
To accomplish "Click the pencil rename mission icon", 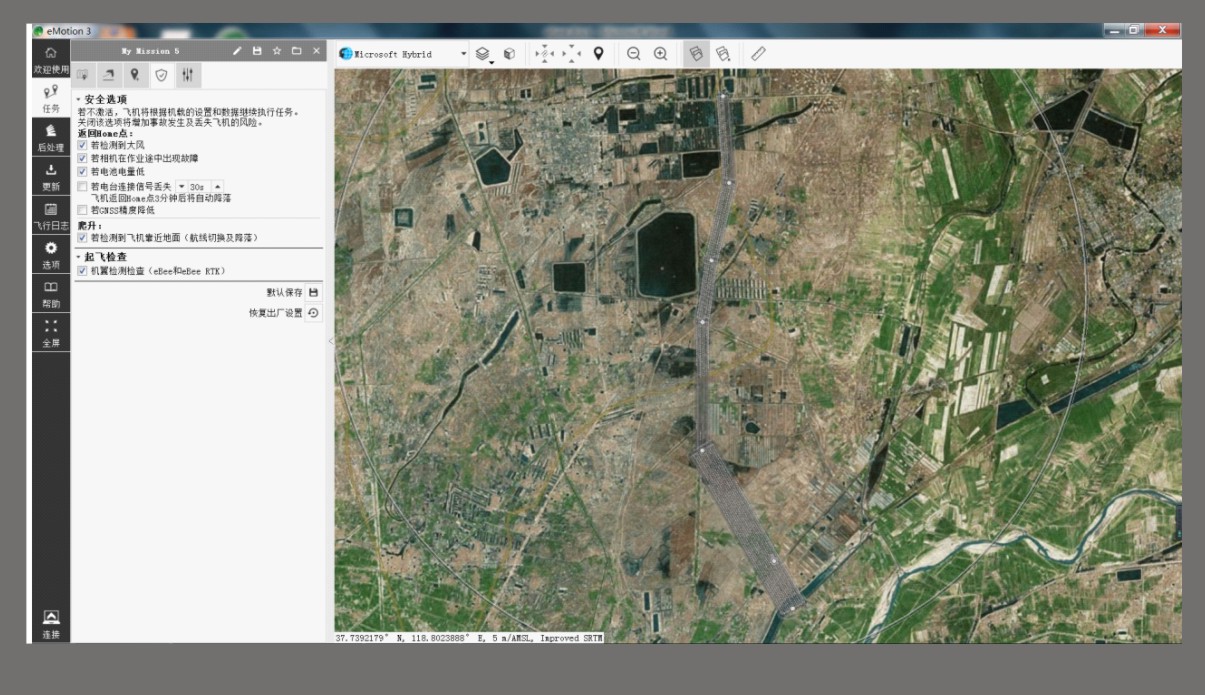I will pos(237,51).
